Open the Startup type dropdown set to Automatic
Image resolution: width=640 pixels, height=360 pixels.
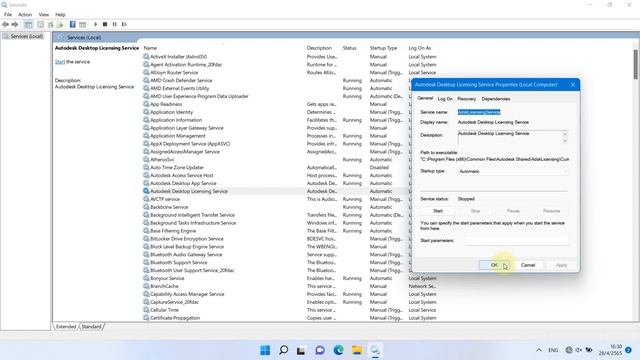513,171
